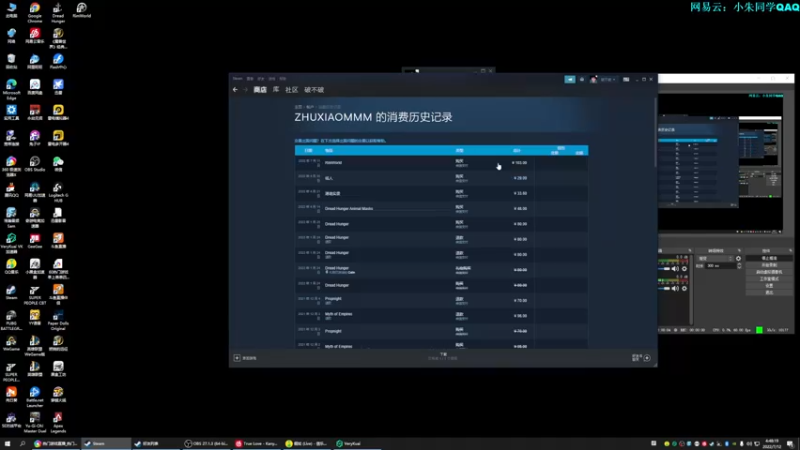Open the downloads area at Steam bottom center
This screenshot has height=450, width=800.
click(x=443, y=356)
